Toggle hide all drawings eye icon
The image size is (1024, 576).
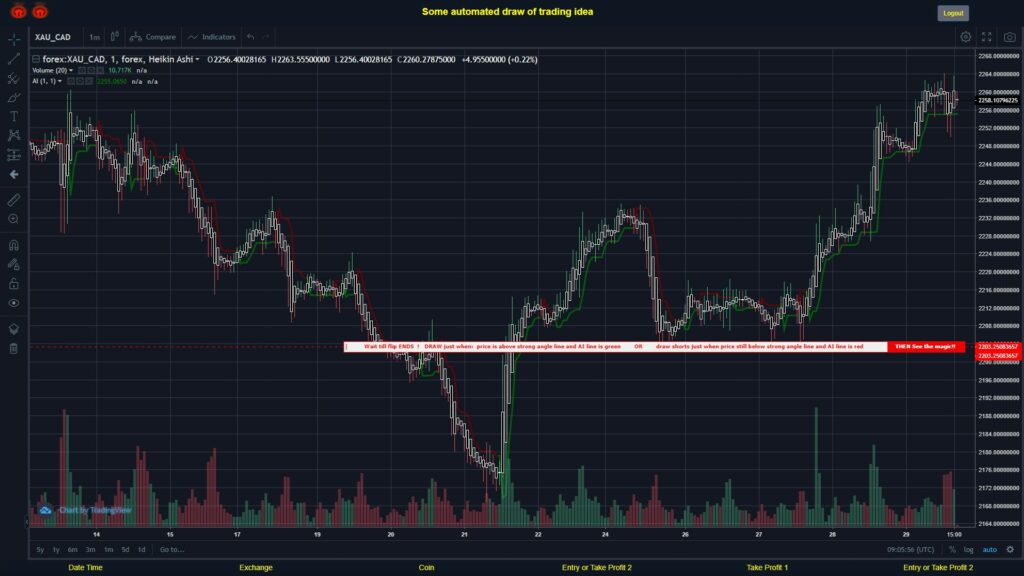point(14,303)
